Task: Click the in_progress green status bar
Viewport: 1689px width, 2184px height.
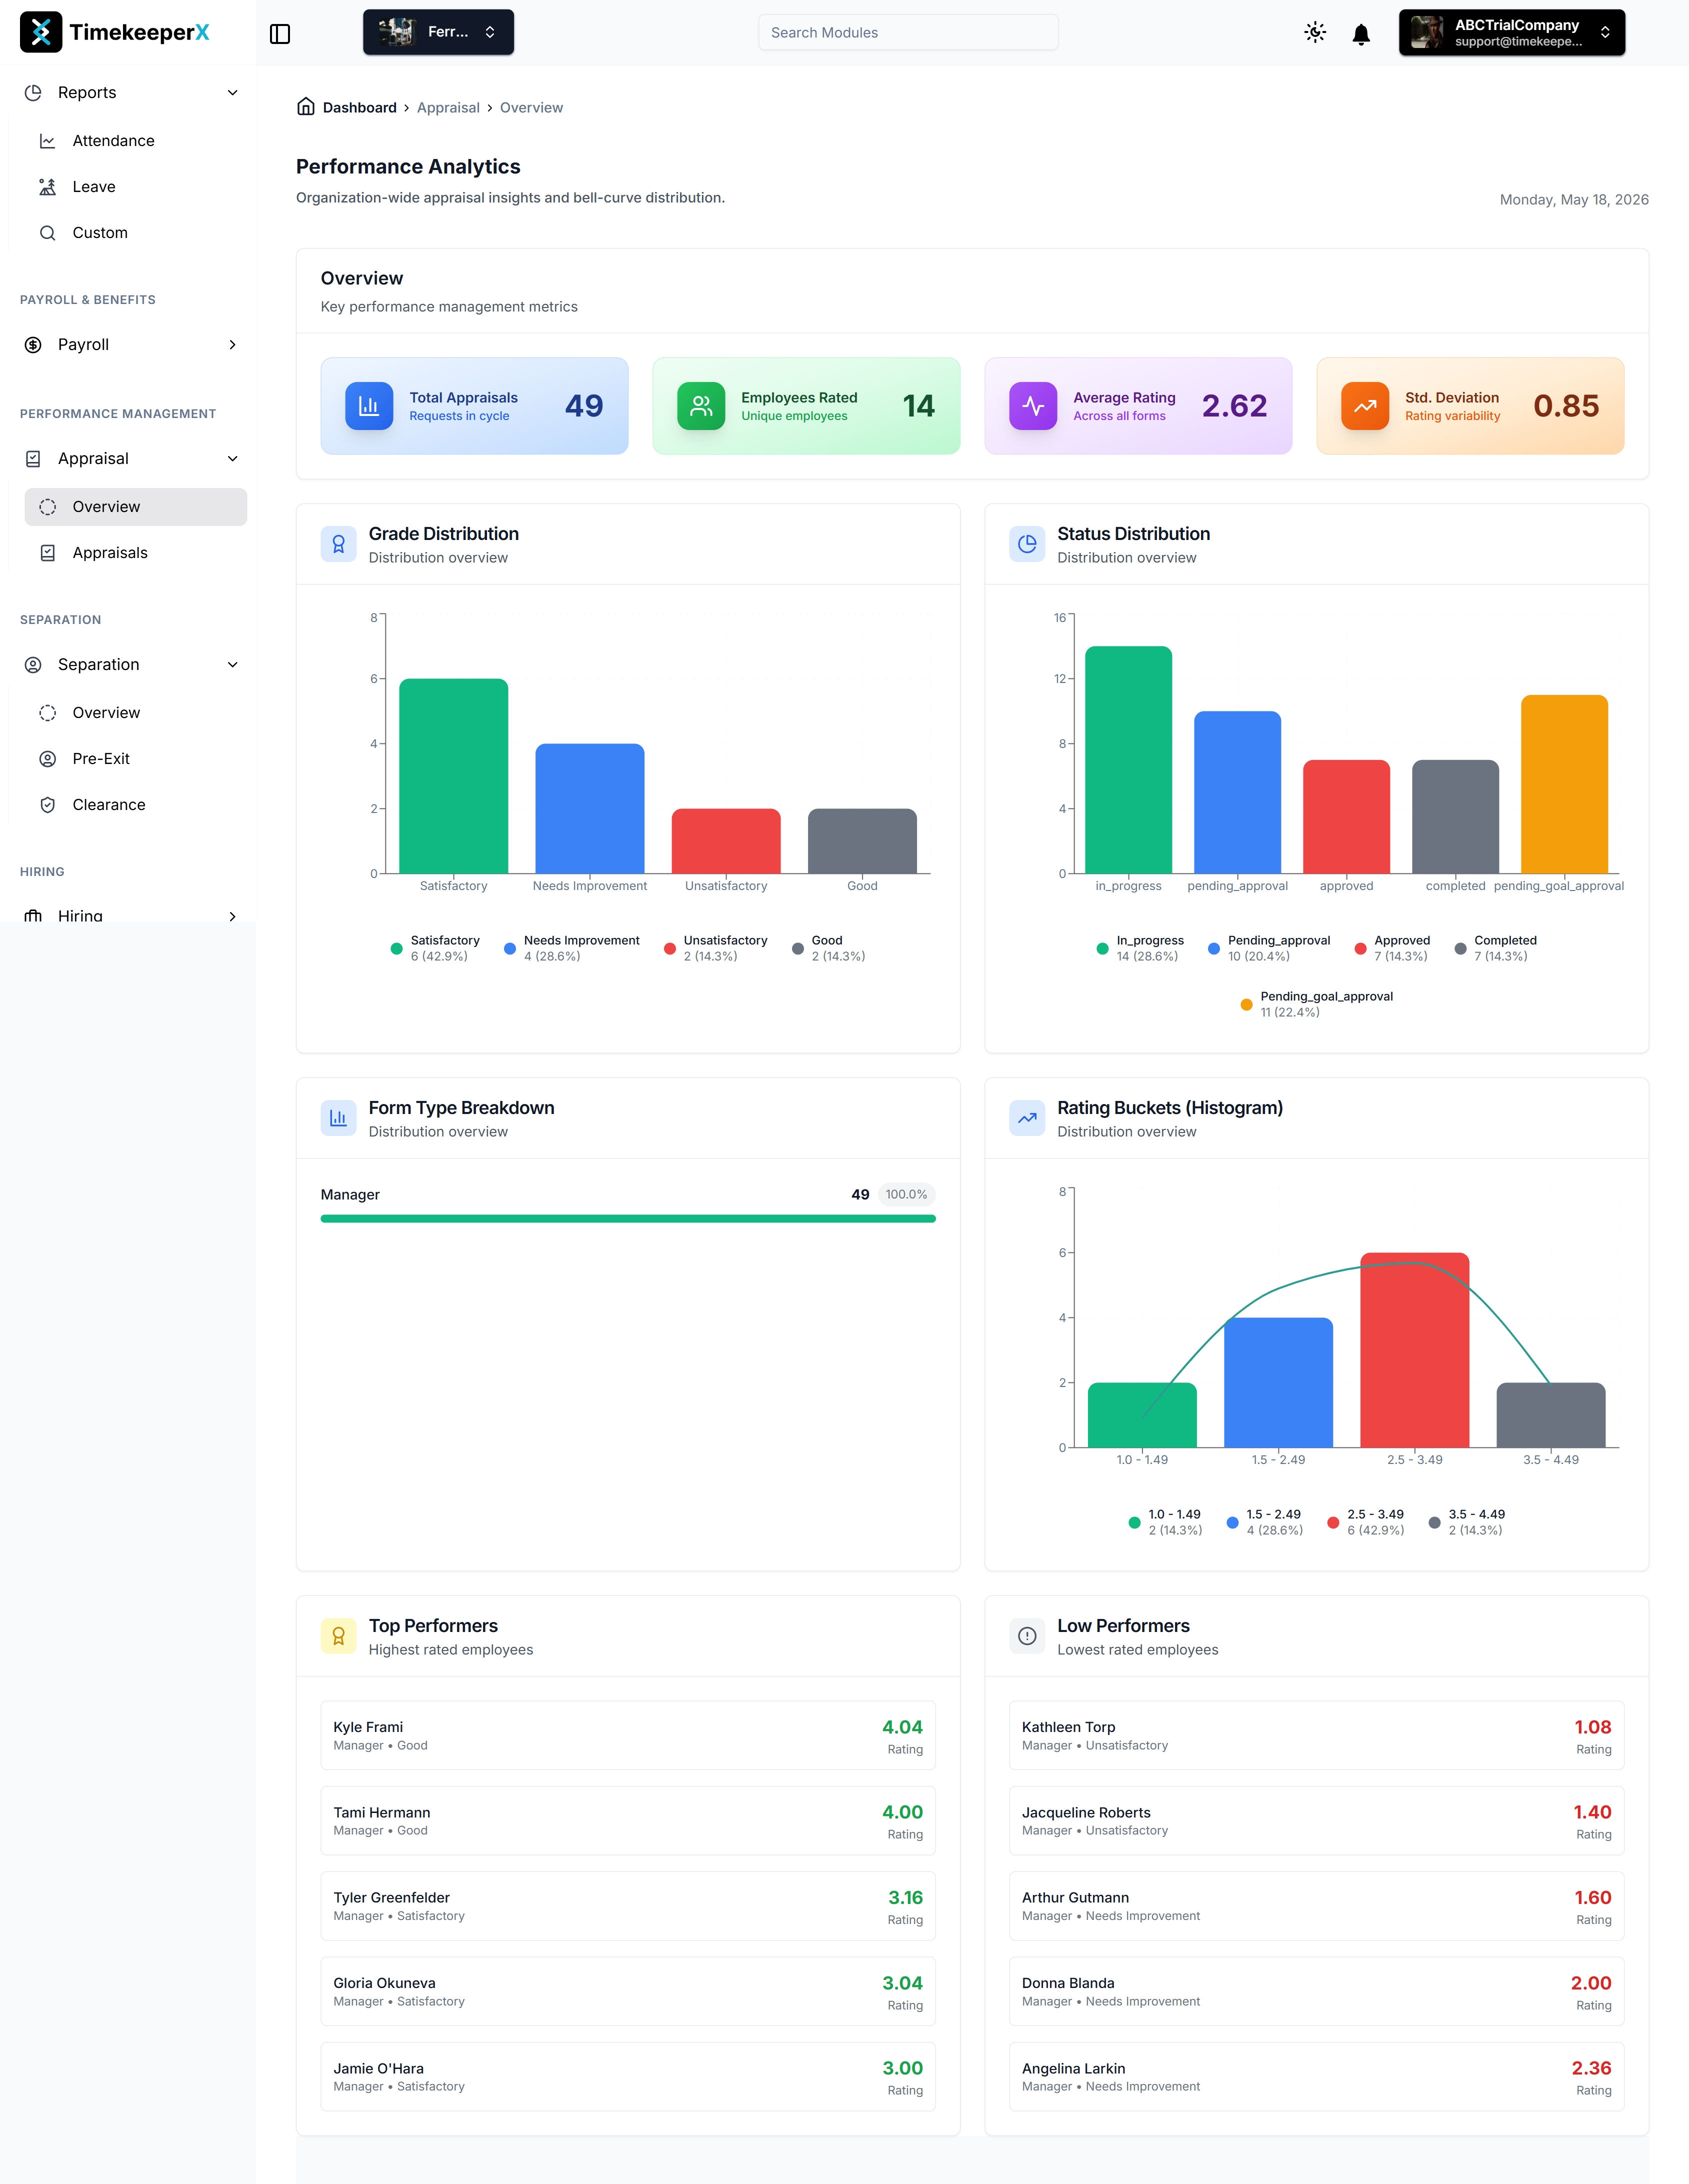Action: pos(1128,760)
